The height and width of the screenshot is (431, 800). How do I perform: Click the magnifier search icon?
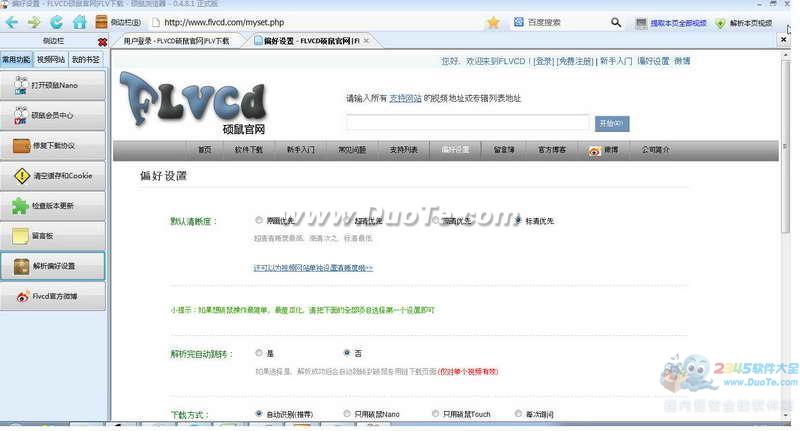616,22
